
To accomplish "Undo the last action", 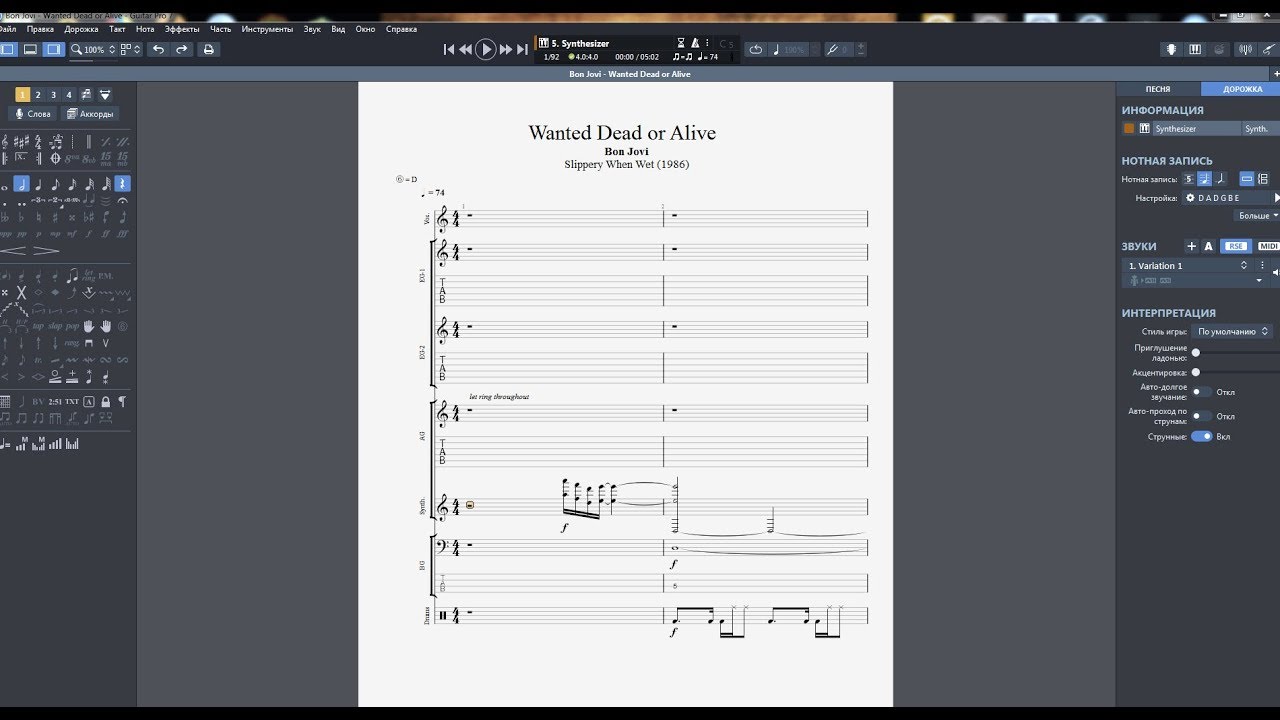I will (x=158, y=49).
